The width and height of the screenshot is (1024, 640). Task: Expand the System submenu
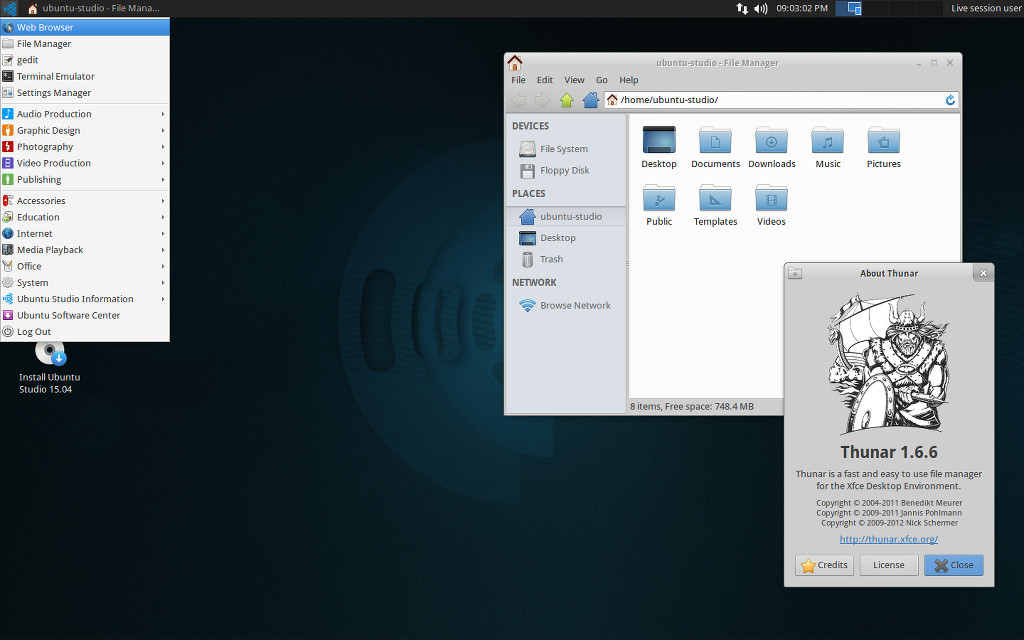tap(85, 283)
